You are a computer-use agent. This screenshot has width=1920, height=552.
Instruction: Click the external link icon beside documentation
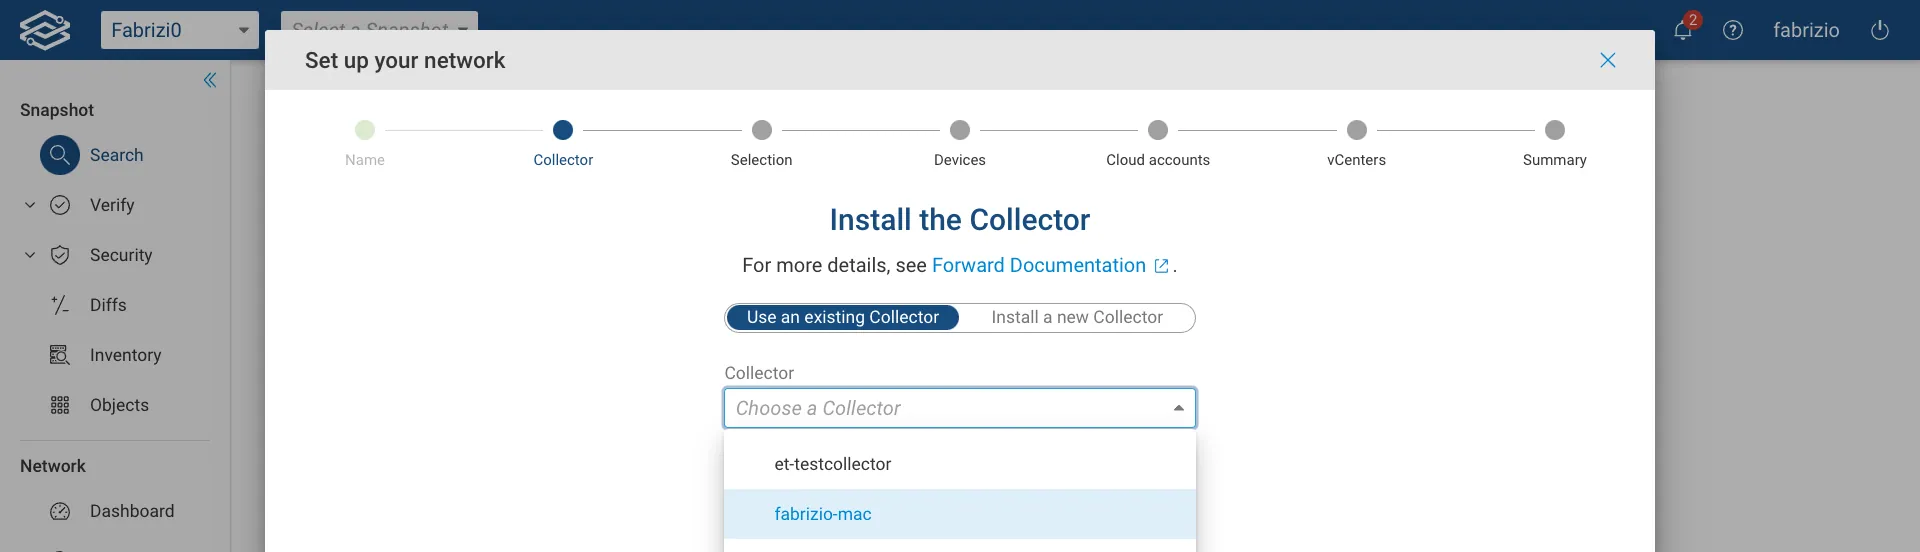click(x=1161, y=266)
